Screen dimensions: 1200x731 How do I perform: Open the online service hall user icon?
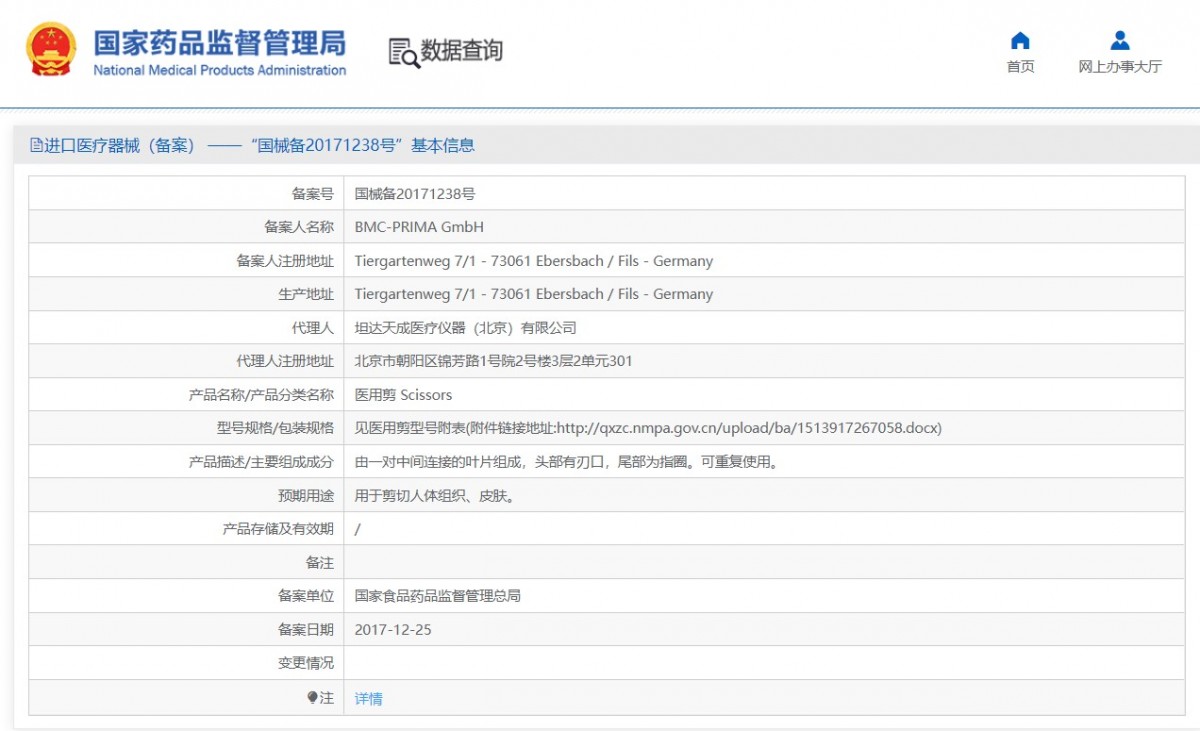click(x=1120, y=41)
